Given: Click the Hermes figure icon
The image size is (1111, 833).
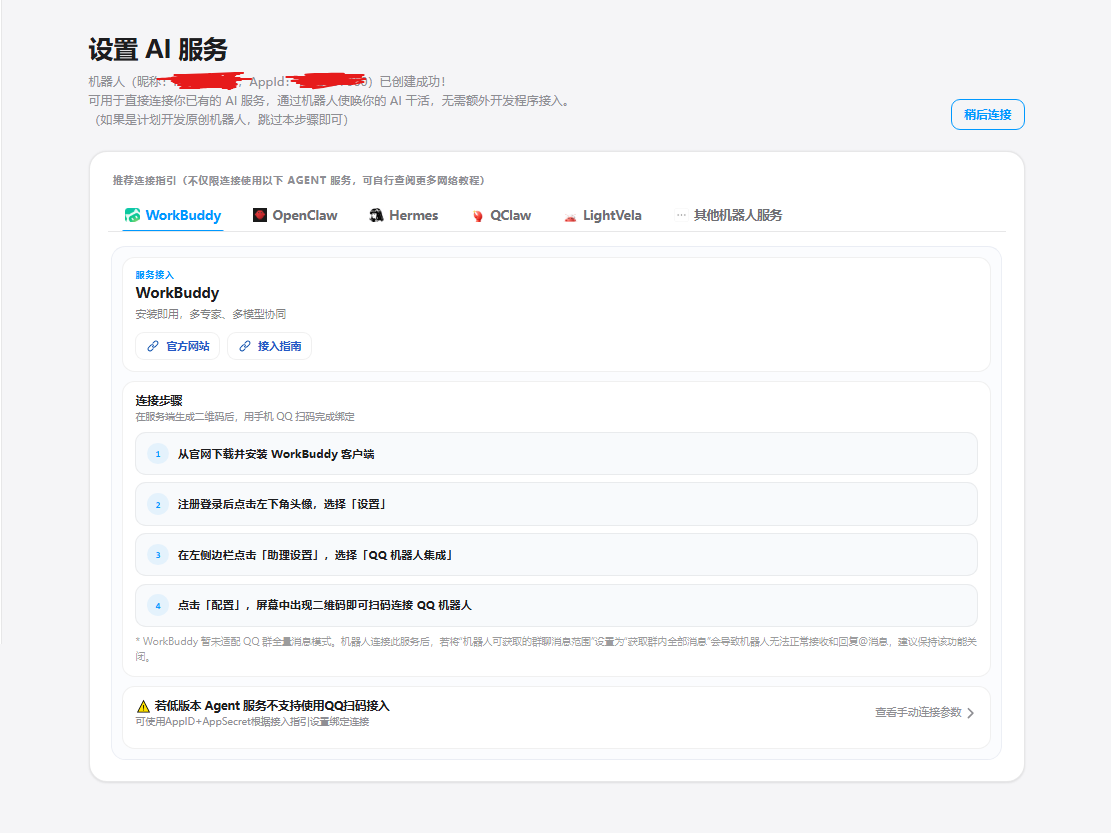Looking at the screenshot, I should pyautogui.click(x=376, y=215).
